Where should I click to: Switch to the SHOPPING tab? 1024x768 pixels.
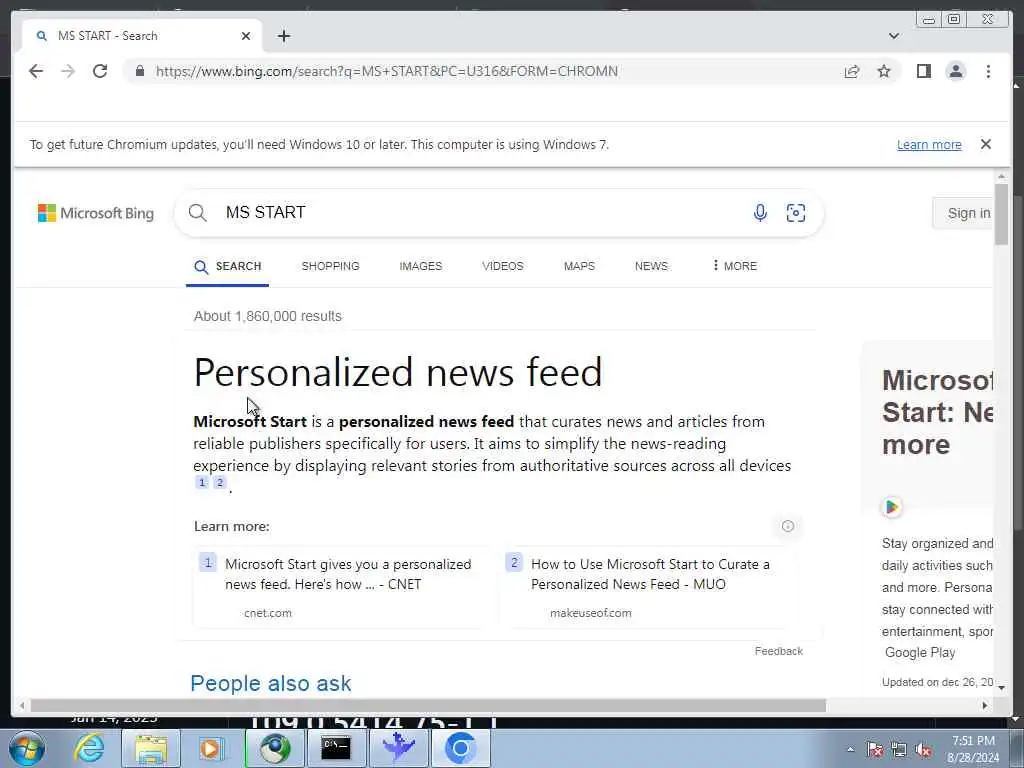point(330,266)
